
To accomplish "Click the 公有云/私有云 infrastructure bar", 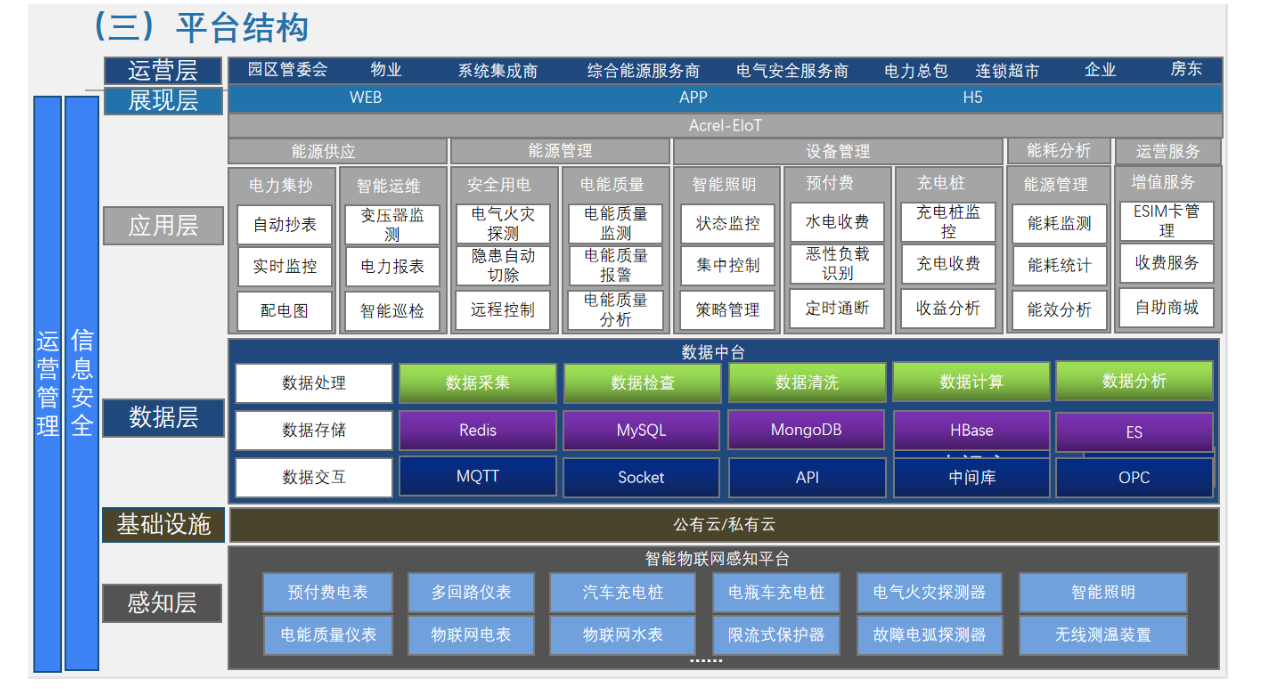I will pos(725,525).
